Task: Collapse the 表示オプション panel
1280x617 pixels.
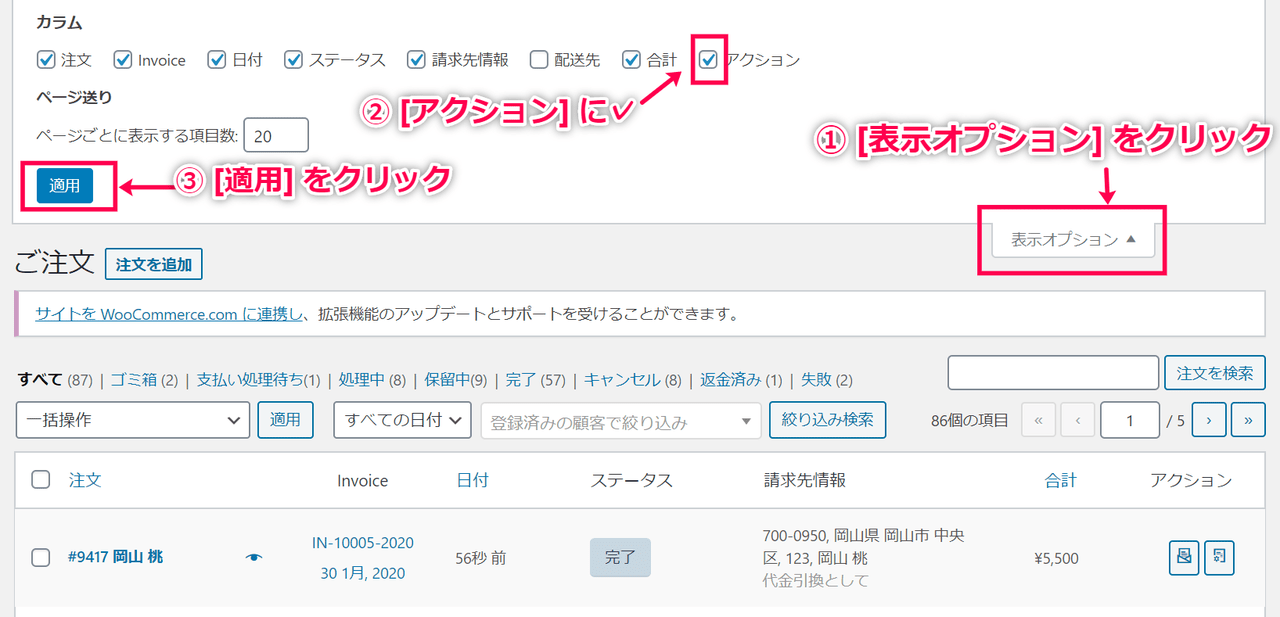Action: [1072, 240]
